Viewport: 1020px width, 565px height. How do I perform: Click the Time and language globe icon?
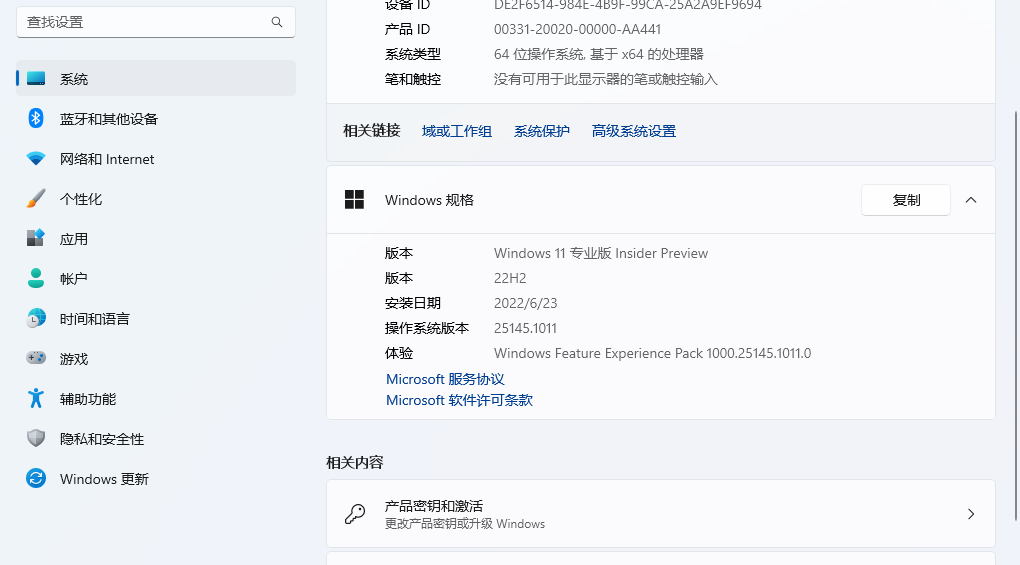36,318
